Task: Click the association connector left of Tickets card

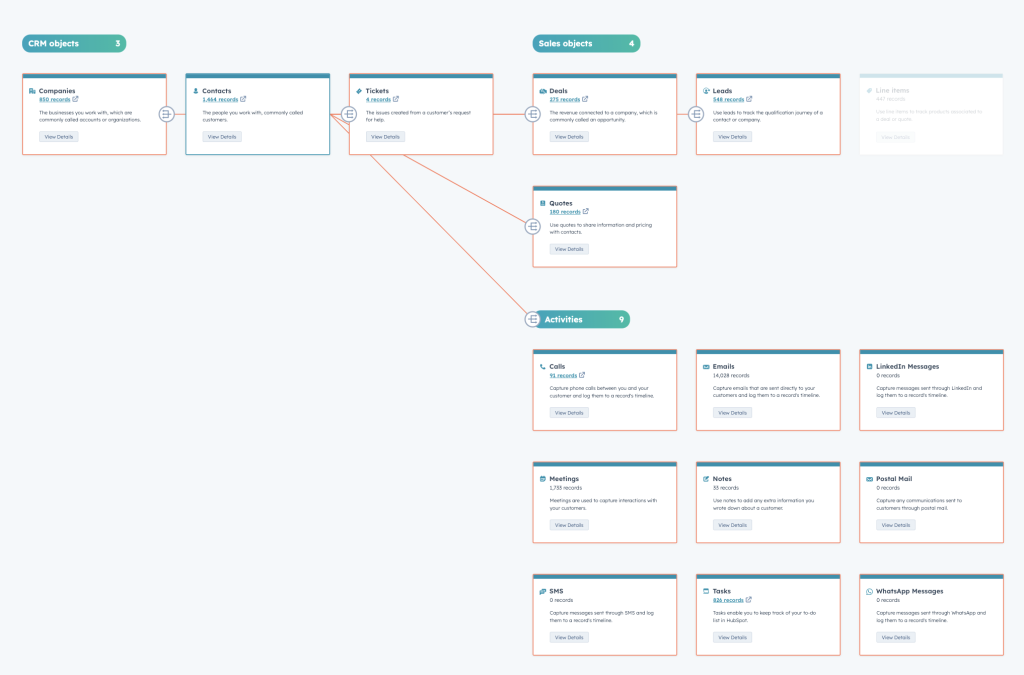Action: [x=349, y=114]
